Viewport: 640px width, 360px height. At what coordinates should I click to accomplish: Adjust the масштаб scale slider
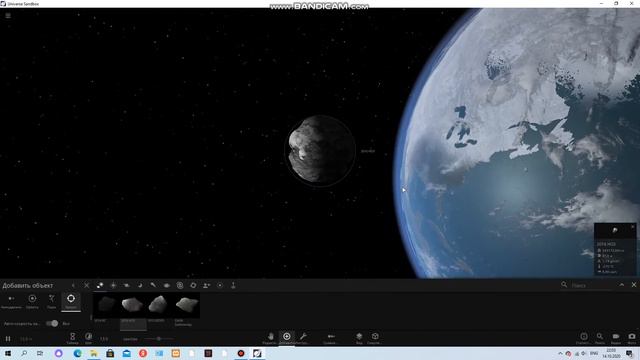(x=159, y=339)
